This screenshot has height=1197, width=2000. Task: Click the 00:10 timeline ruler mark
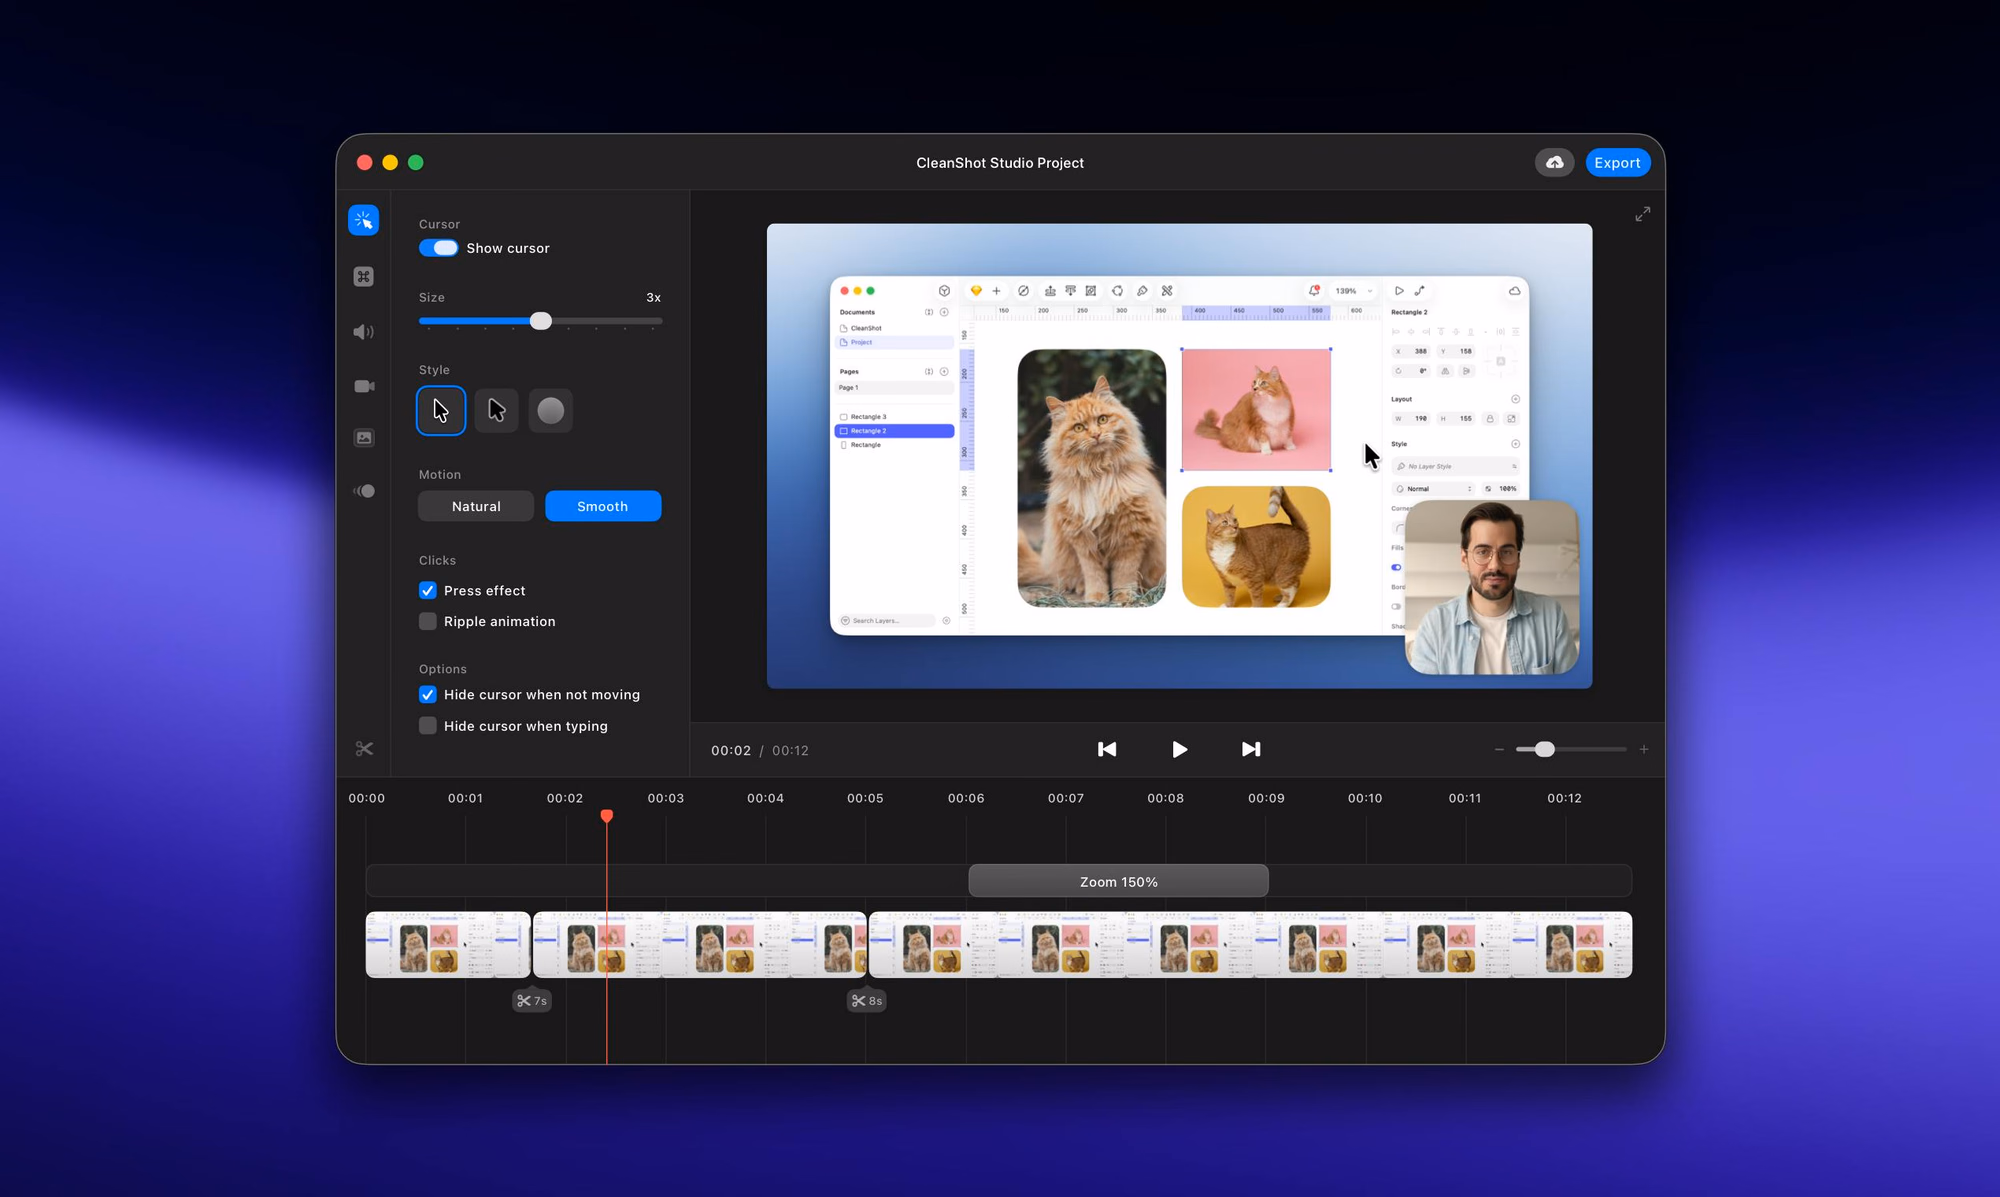click(1365, 798)
